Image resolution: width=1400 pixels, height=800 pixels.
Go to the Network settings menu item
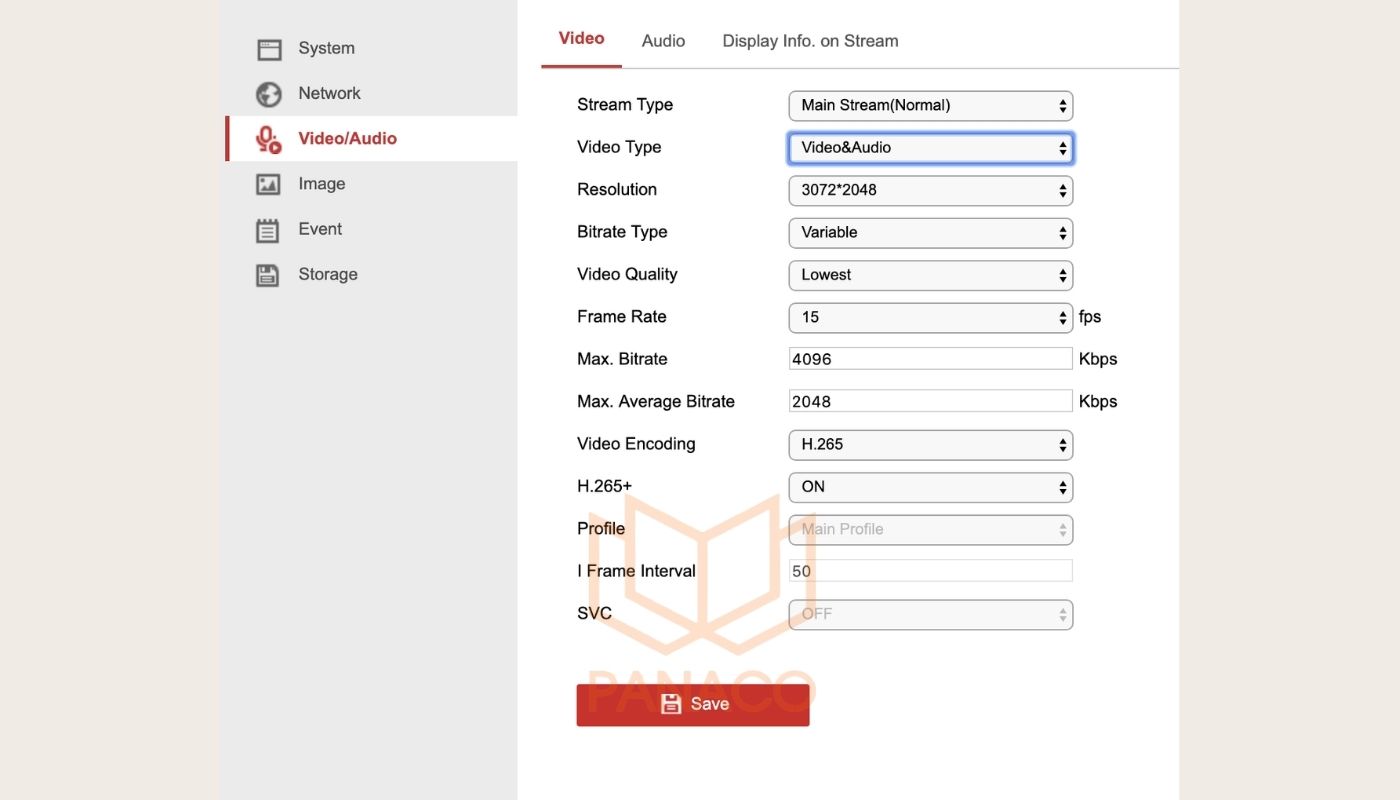[329, 94]
